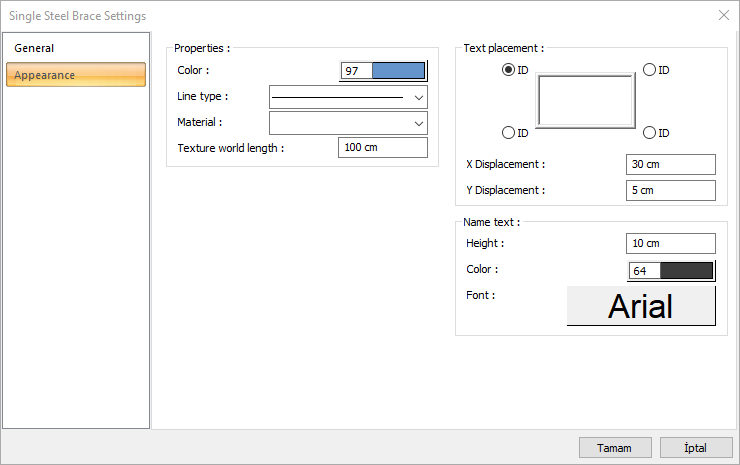The image size is (740, 465).
Task: Select the bottom-right ID radio button
Action: [x=649, y=133]
